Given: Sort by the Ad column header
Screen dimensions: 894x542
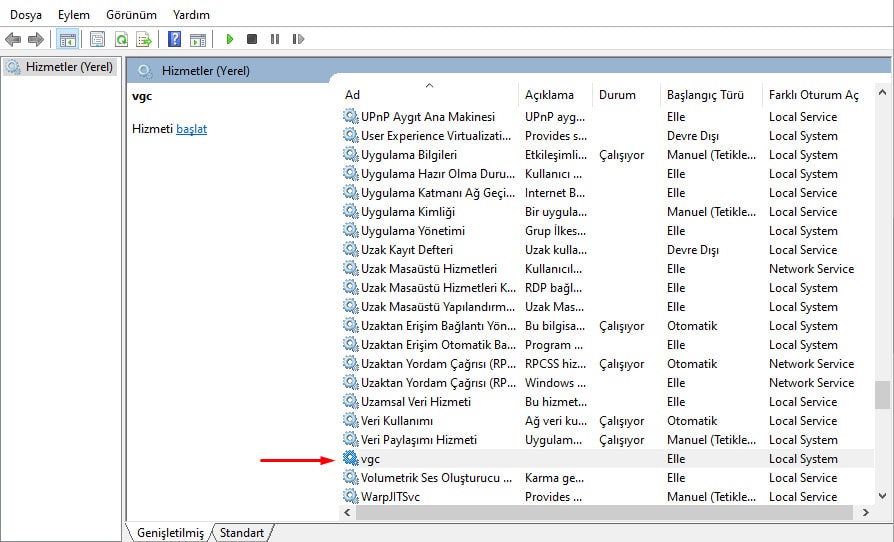Looking at the screenshot, I should (x=352, y=95).
